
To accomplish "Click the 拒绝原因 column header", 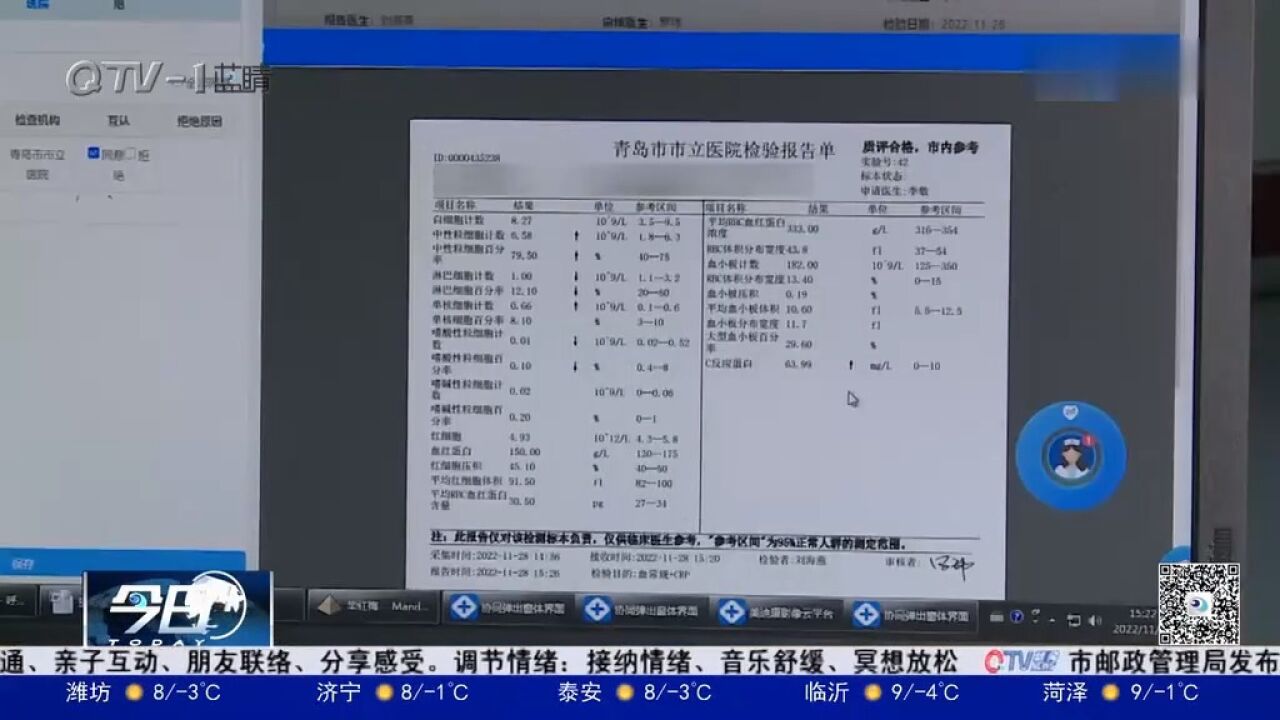I will [x=200, y=121].
